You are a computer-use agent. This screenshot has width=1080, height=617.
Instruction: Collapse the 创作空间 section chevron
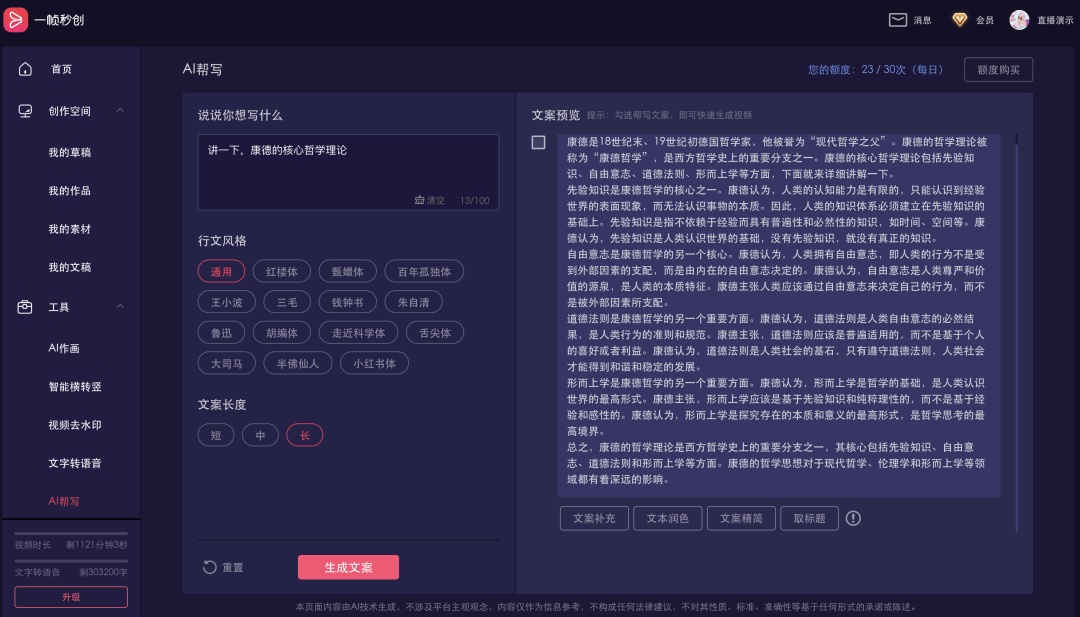click(120, 110)
